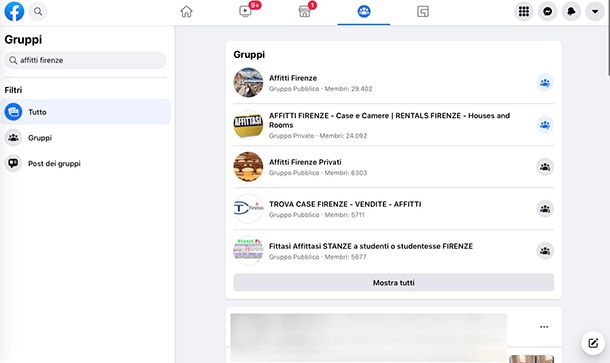Image resolution: width=610 pixels, height=363 pixels.
Task: Click 'Gruppo Pubblico · Membri: 29.402' text
Action: coord(321,89)
